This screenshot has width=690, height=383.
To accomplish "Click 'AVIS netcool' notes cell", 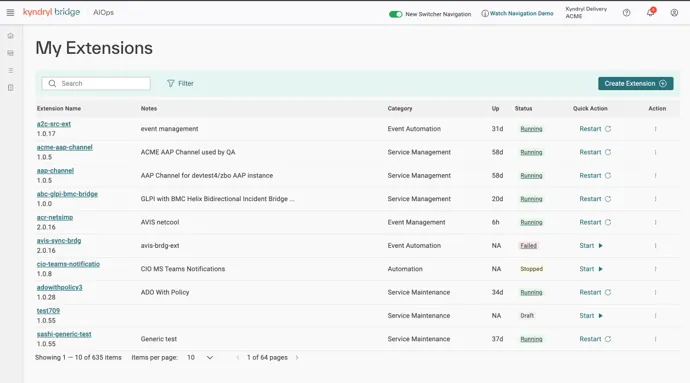I will pos(160,222).
